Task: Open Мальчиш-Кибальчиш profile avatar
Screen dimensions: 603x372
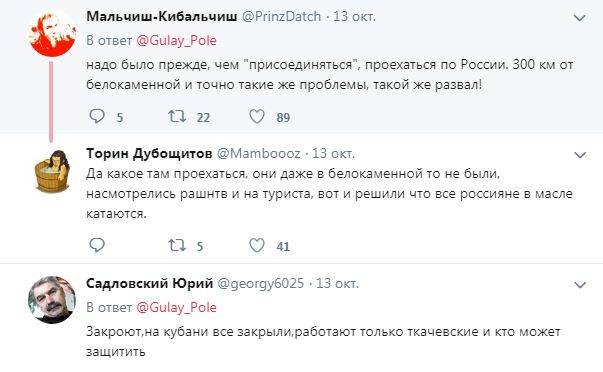Action: 52,33
